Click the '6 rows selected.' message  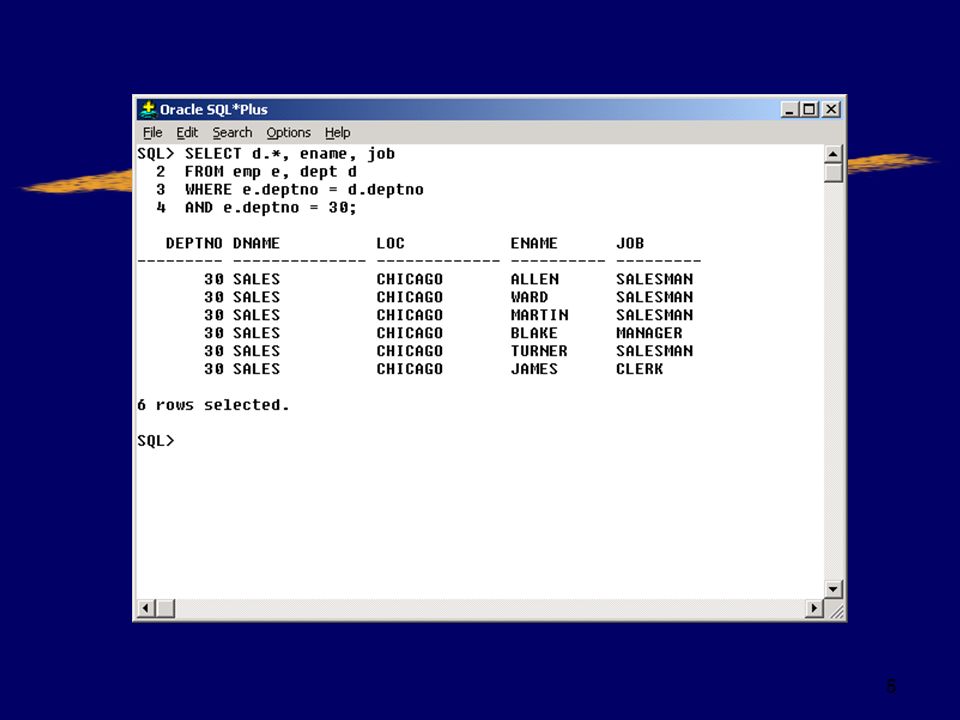[213, 405]
